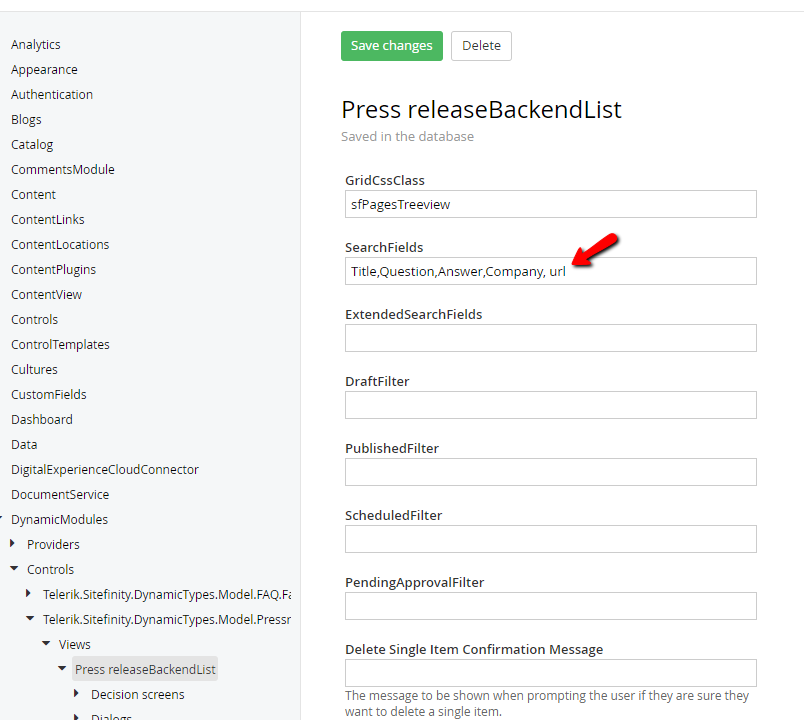Screen dimensions: 804x720
Task: Select the DynamicModules section
Action: 59,519
